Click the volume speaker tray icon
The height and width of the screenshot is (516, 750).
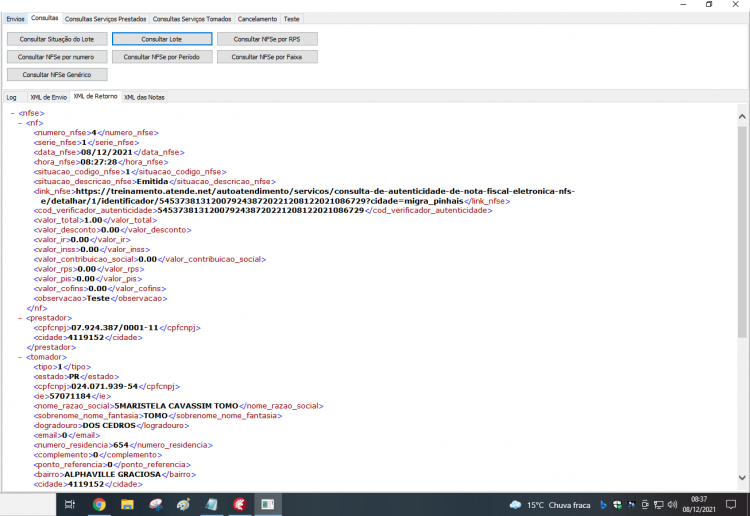673,505
